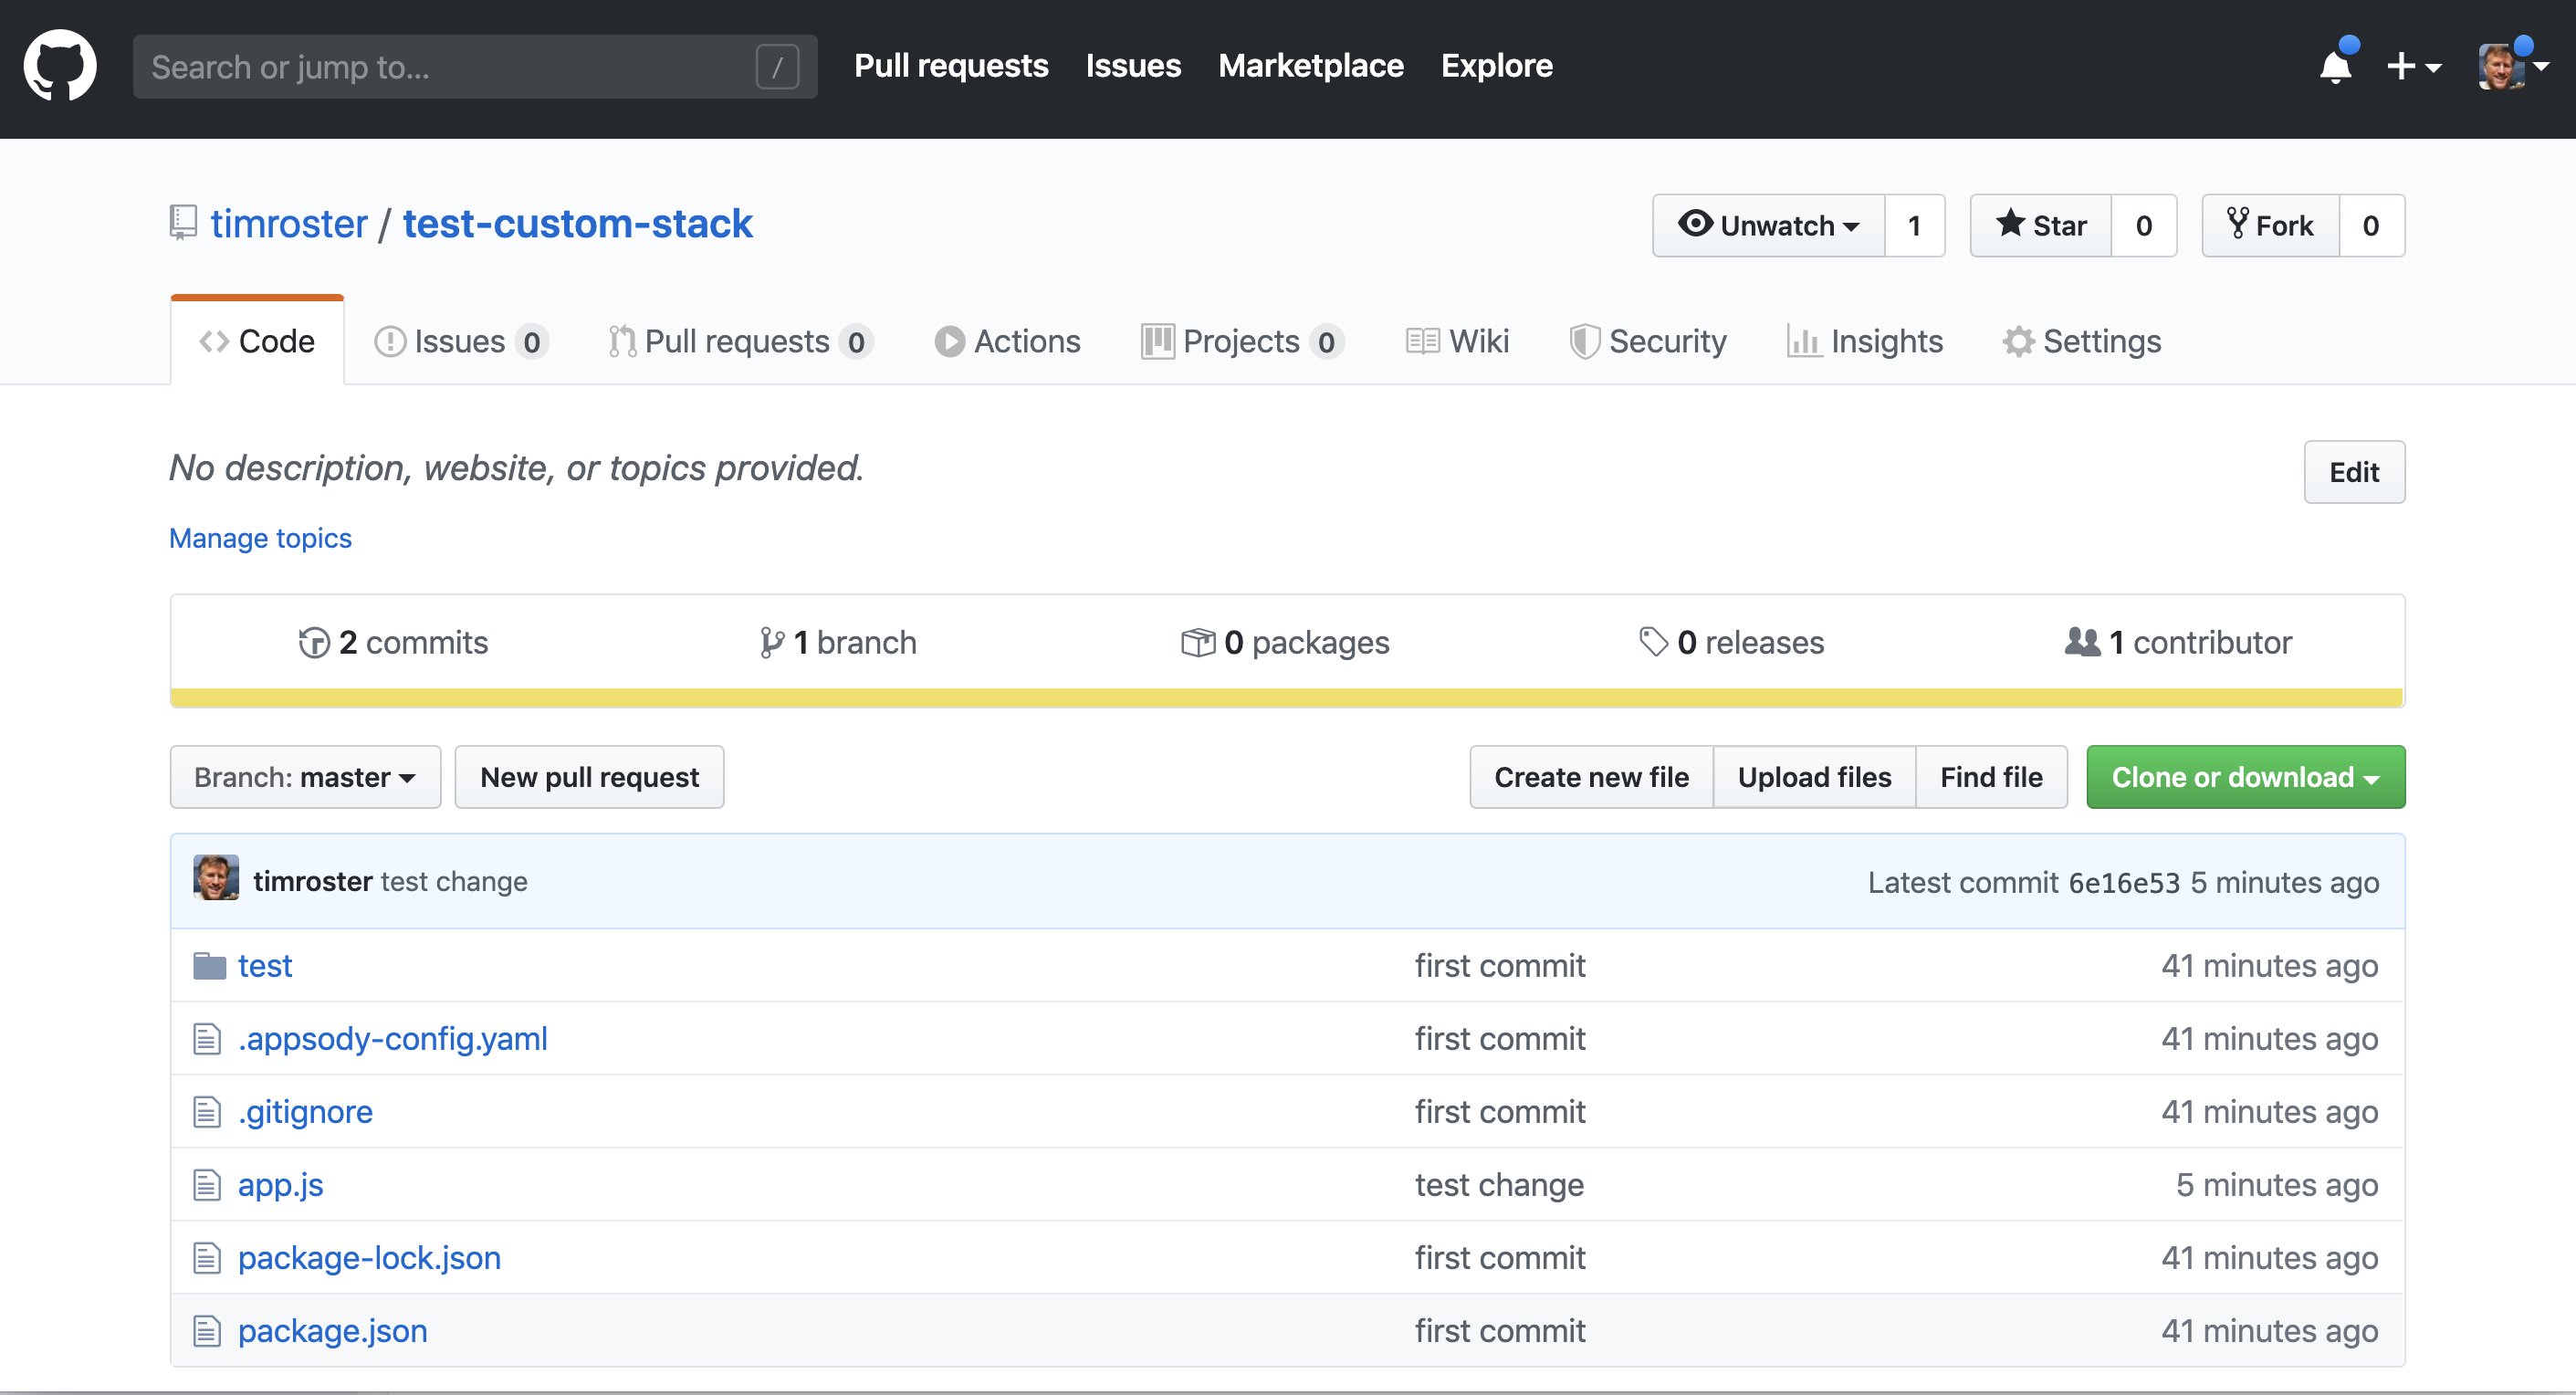The width and height of the screenshot is (2576, 1395).
Task: Click New pull request button
Action: click(589, 777)
